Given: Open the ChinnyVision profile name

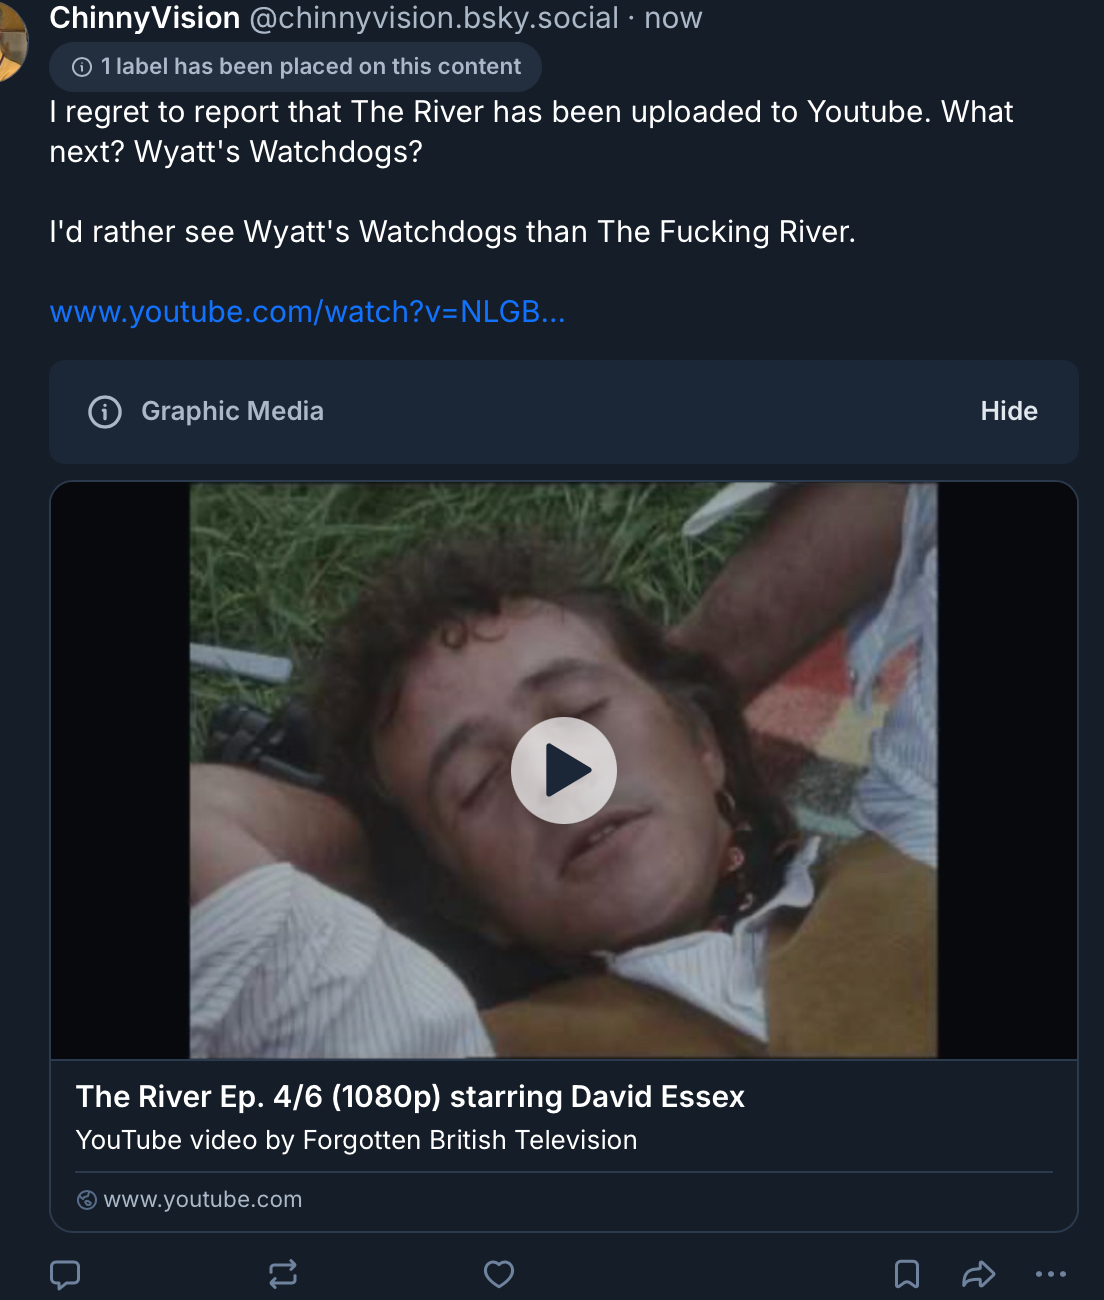Looking at the screenshot, I should [x=145, y=18].
